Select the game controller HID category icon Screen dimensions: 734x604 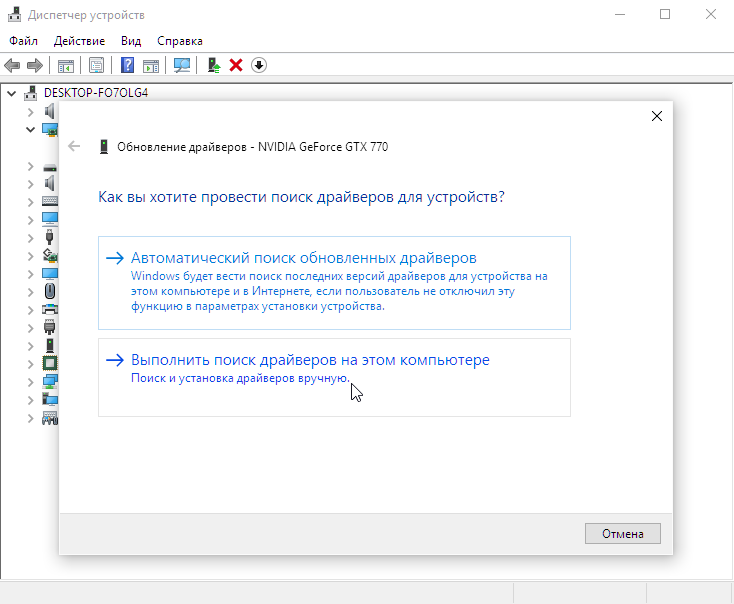pos(50,418)
